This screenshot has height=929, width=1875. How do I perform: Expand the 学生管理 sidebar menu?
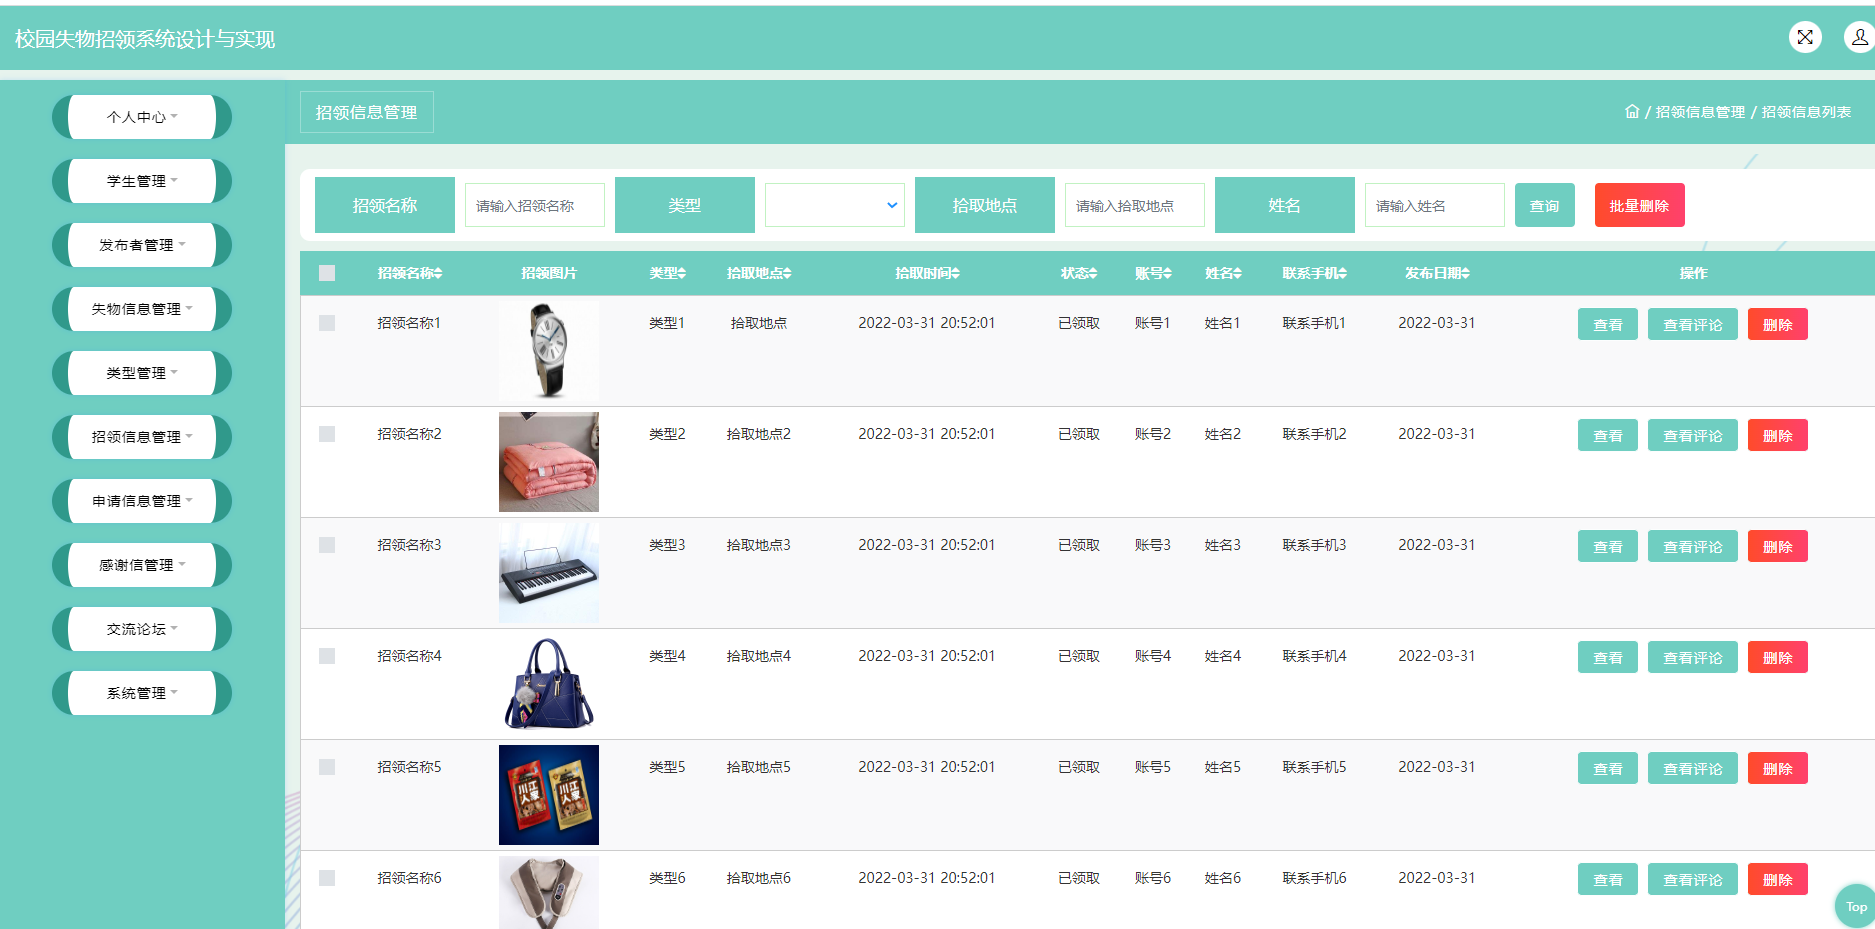click(142, 181)
